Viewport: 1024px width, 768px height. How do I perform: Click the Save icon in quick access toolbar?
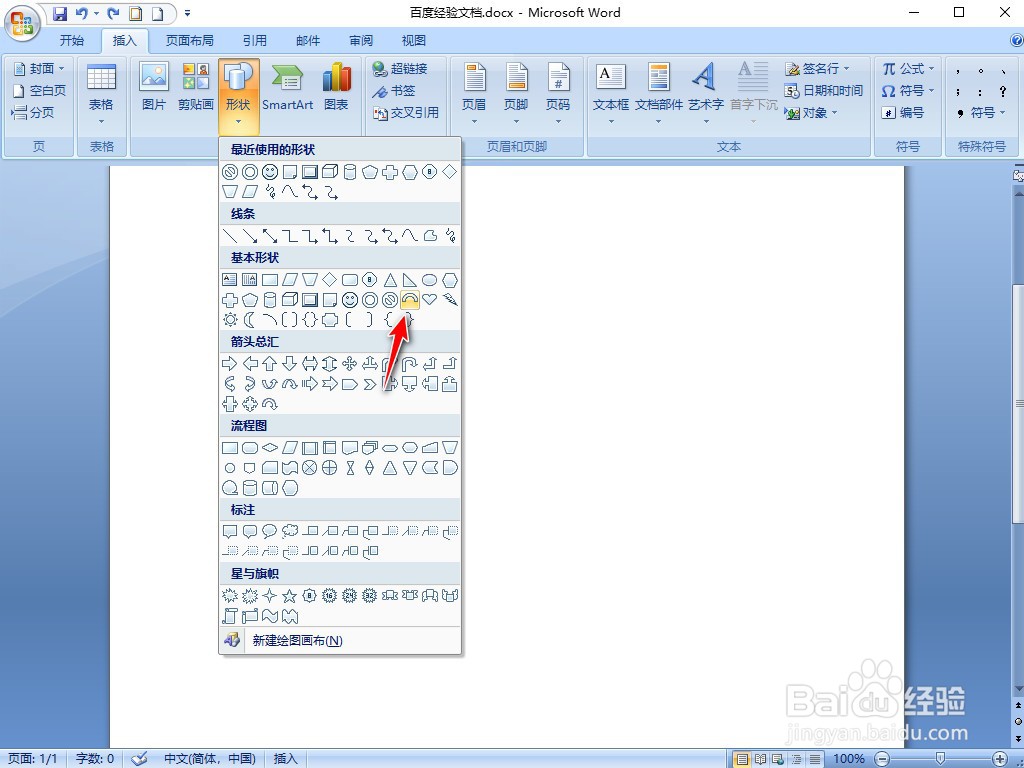tap(60, 13)
